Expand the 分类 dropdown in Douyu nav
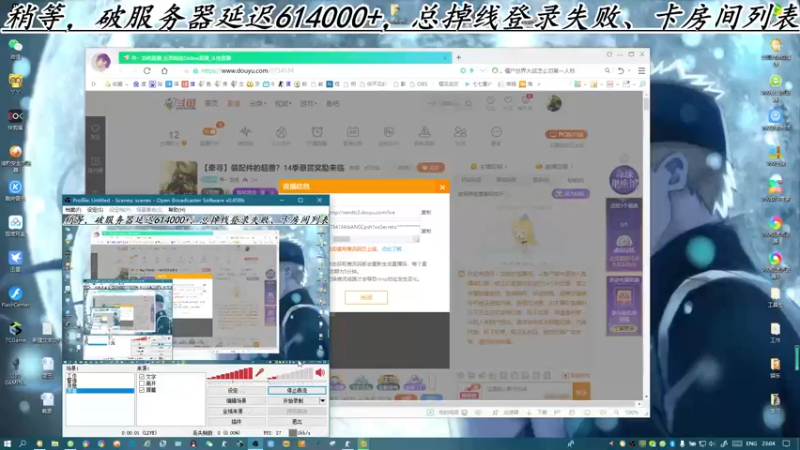The height and width of the screenshot is (450, 800). 258,104
